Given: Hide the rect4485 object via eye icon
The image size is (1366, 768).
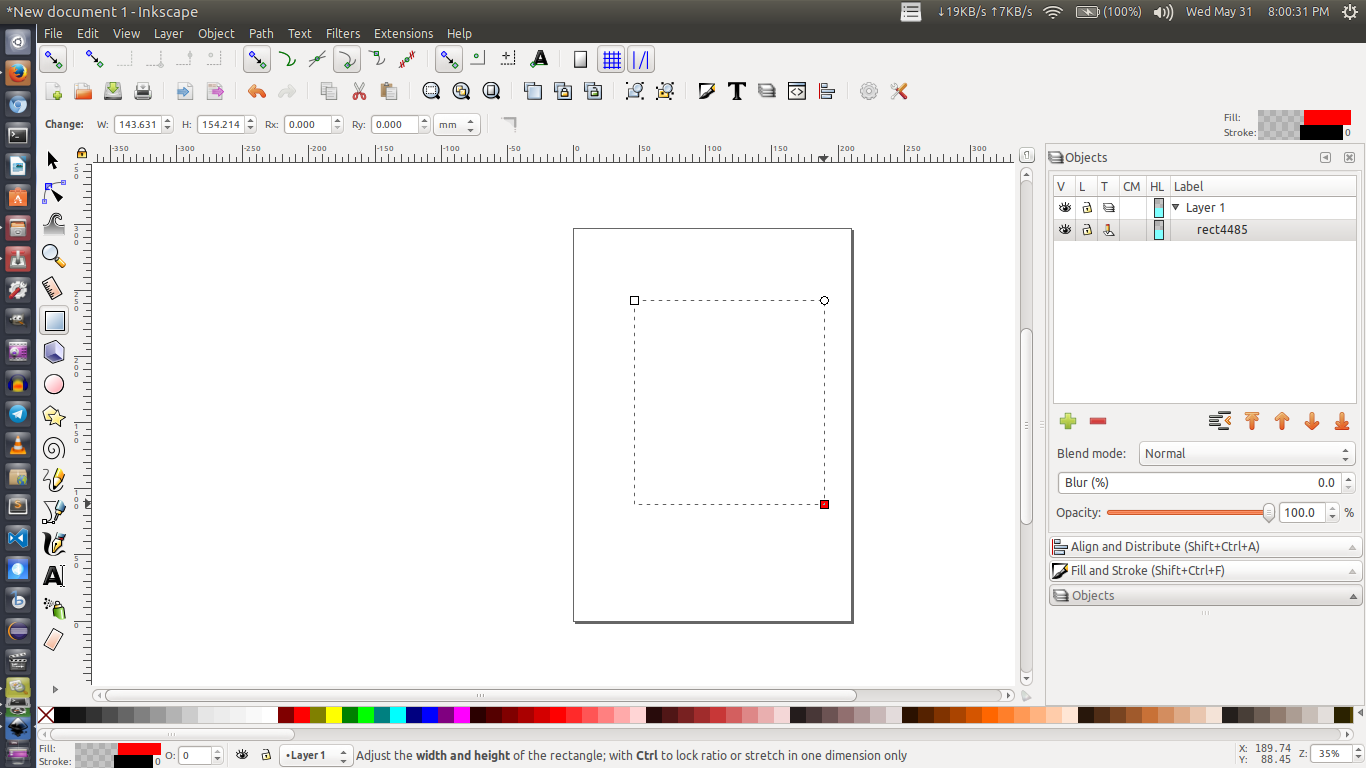Looking at the screenshot, I should pyautogui.click(x=1064, y=230).
